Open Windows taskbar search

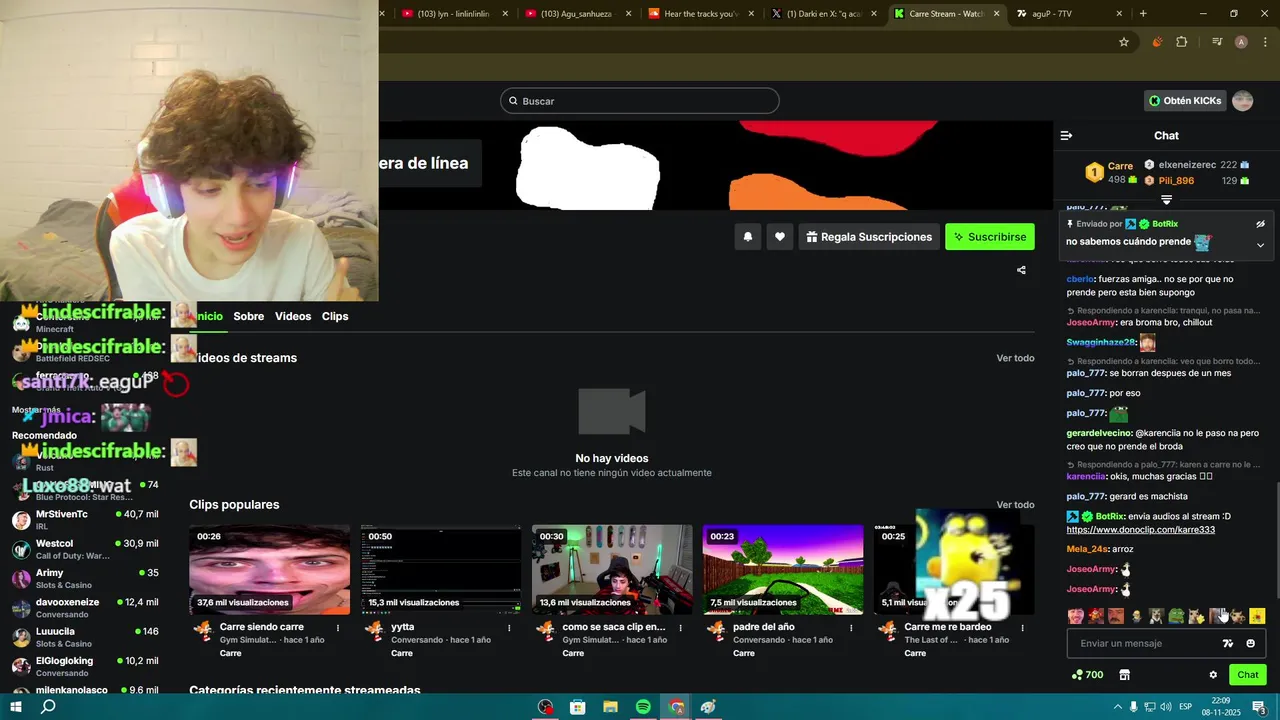(x=48, y=707)
